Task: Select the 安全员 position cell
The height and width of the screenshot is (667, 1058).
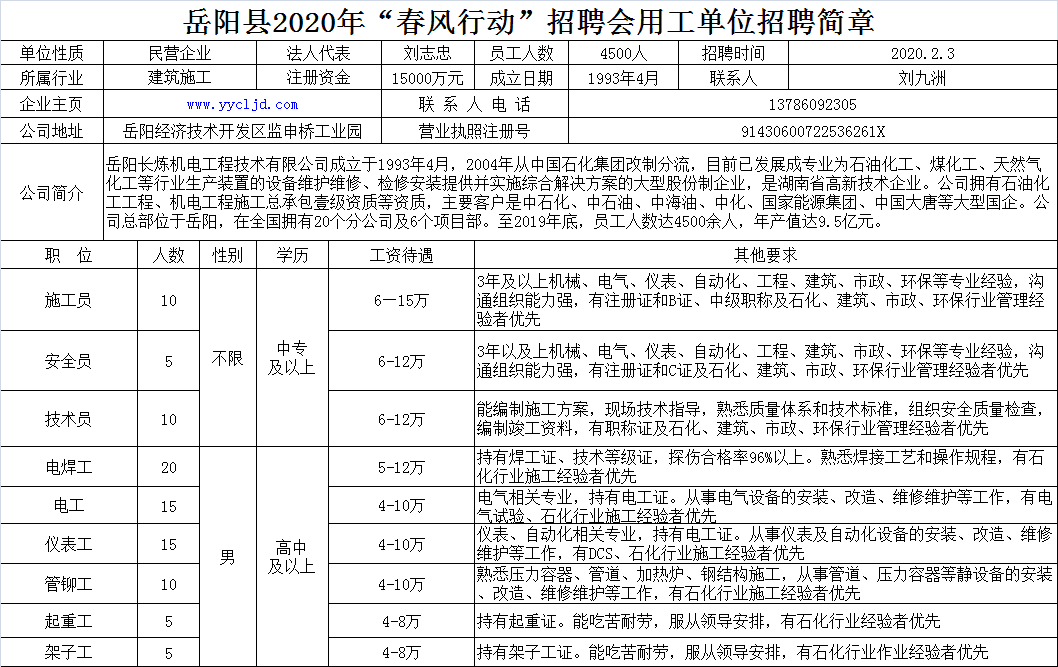Action: coord(69,361)
